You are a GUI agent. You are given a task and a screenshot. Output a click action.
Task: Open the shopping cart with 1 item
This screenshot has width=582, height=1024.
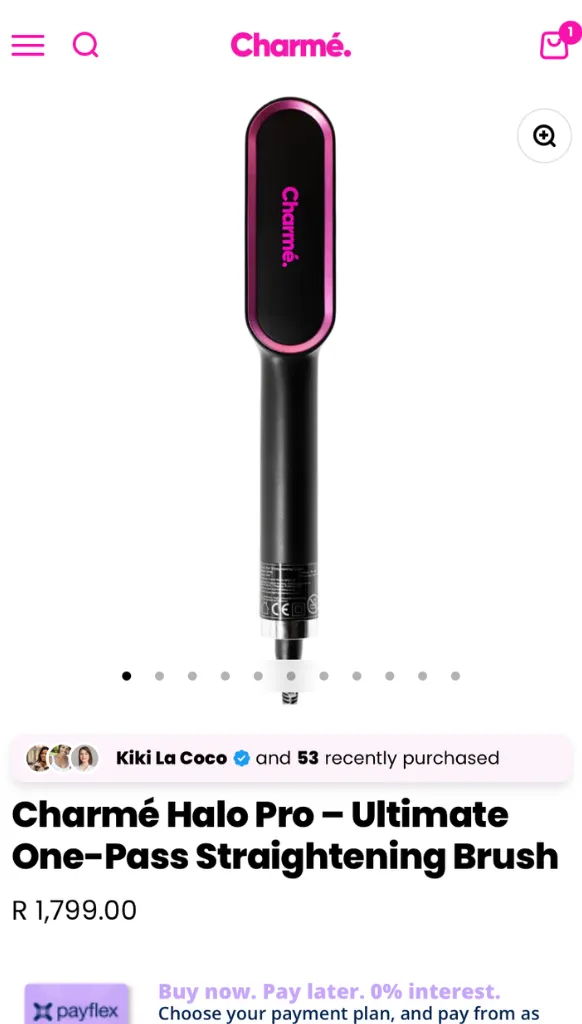pyautogui.click(x=554, y=46)
